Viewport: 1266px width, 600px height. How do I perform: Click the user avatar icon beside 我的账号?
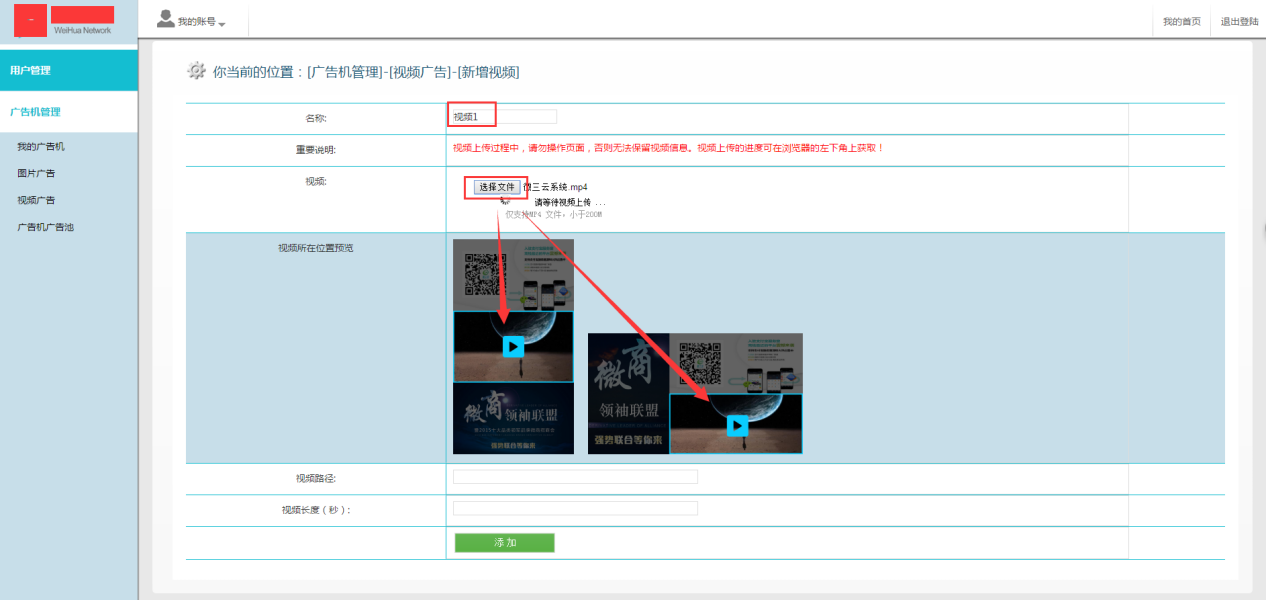tap(166, 19)
